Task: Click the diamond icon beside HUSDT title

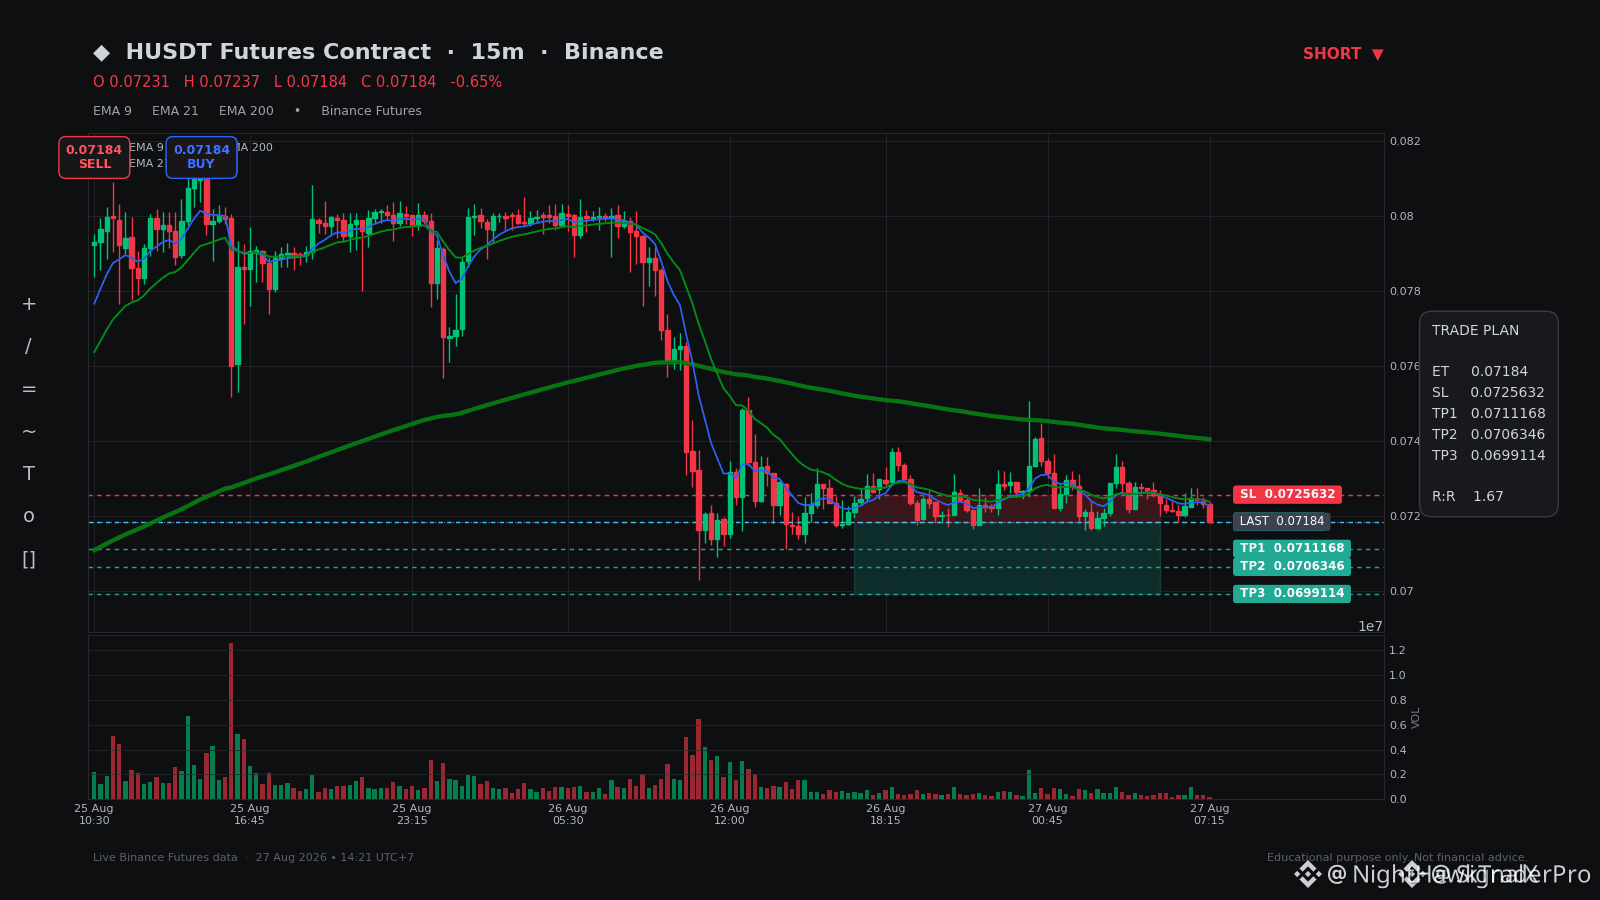Action: [x=102, y=53]
